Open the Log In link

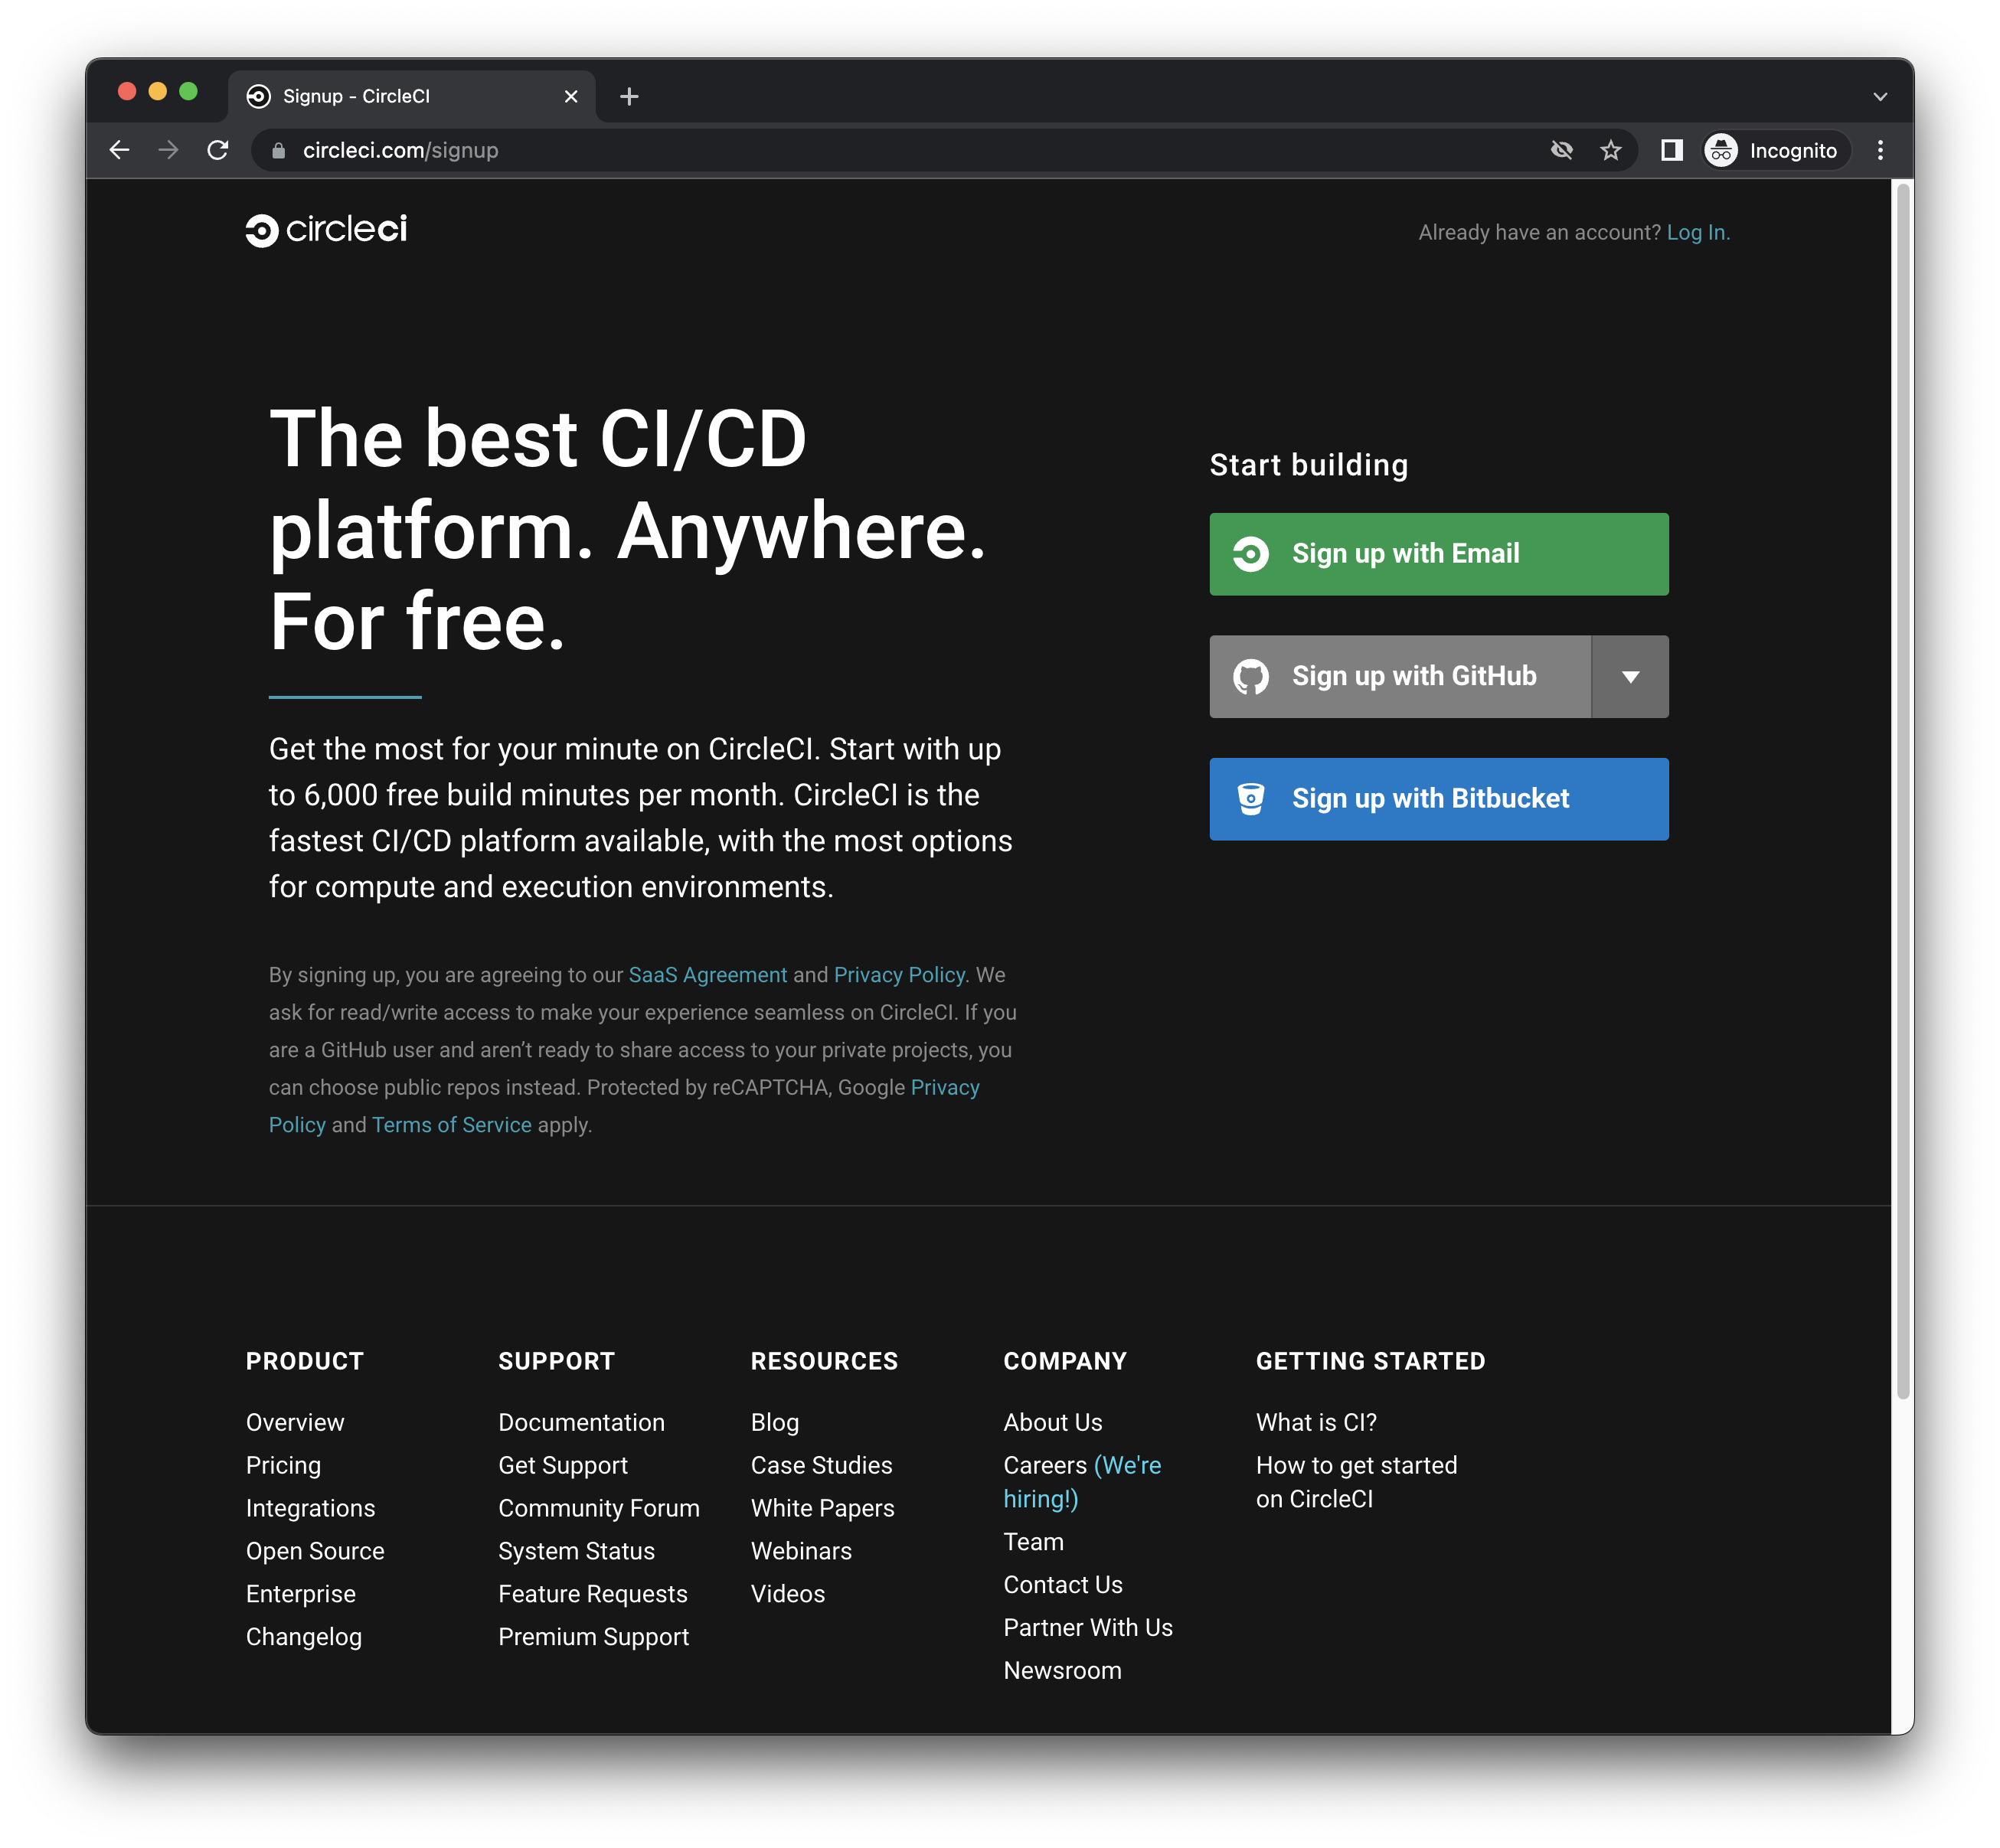coord(1697,232)
